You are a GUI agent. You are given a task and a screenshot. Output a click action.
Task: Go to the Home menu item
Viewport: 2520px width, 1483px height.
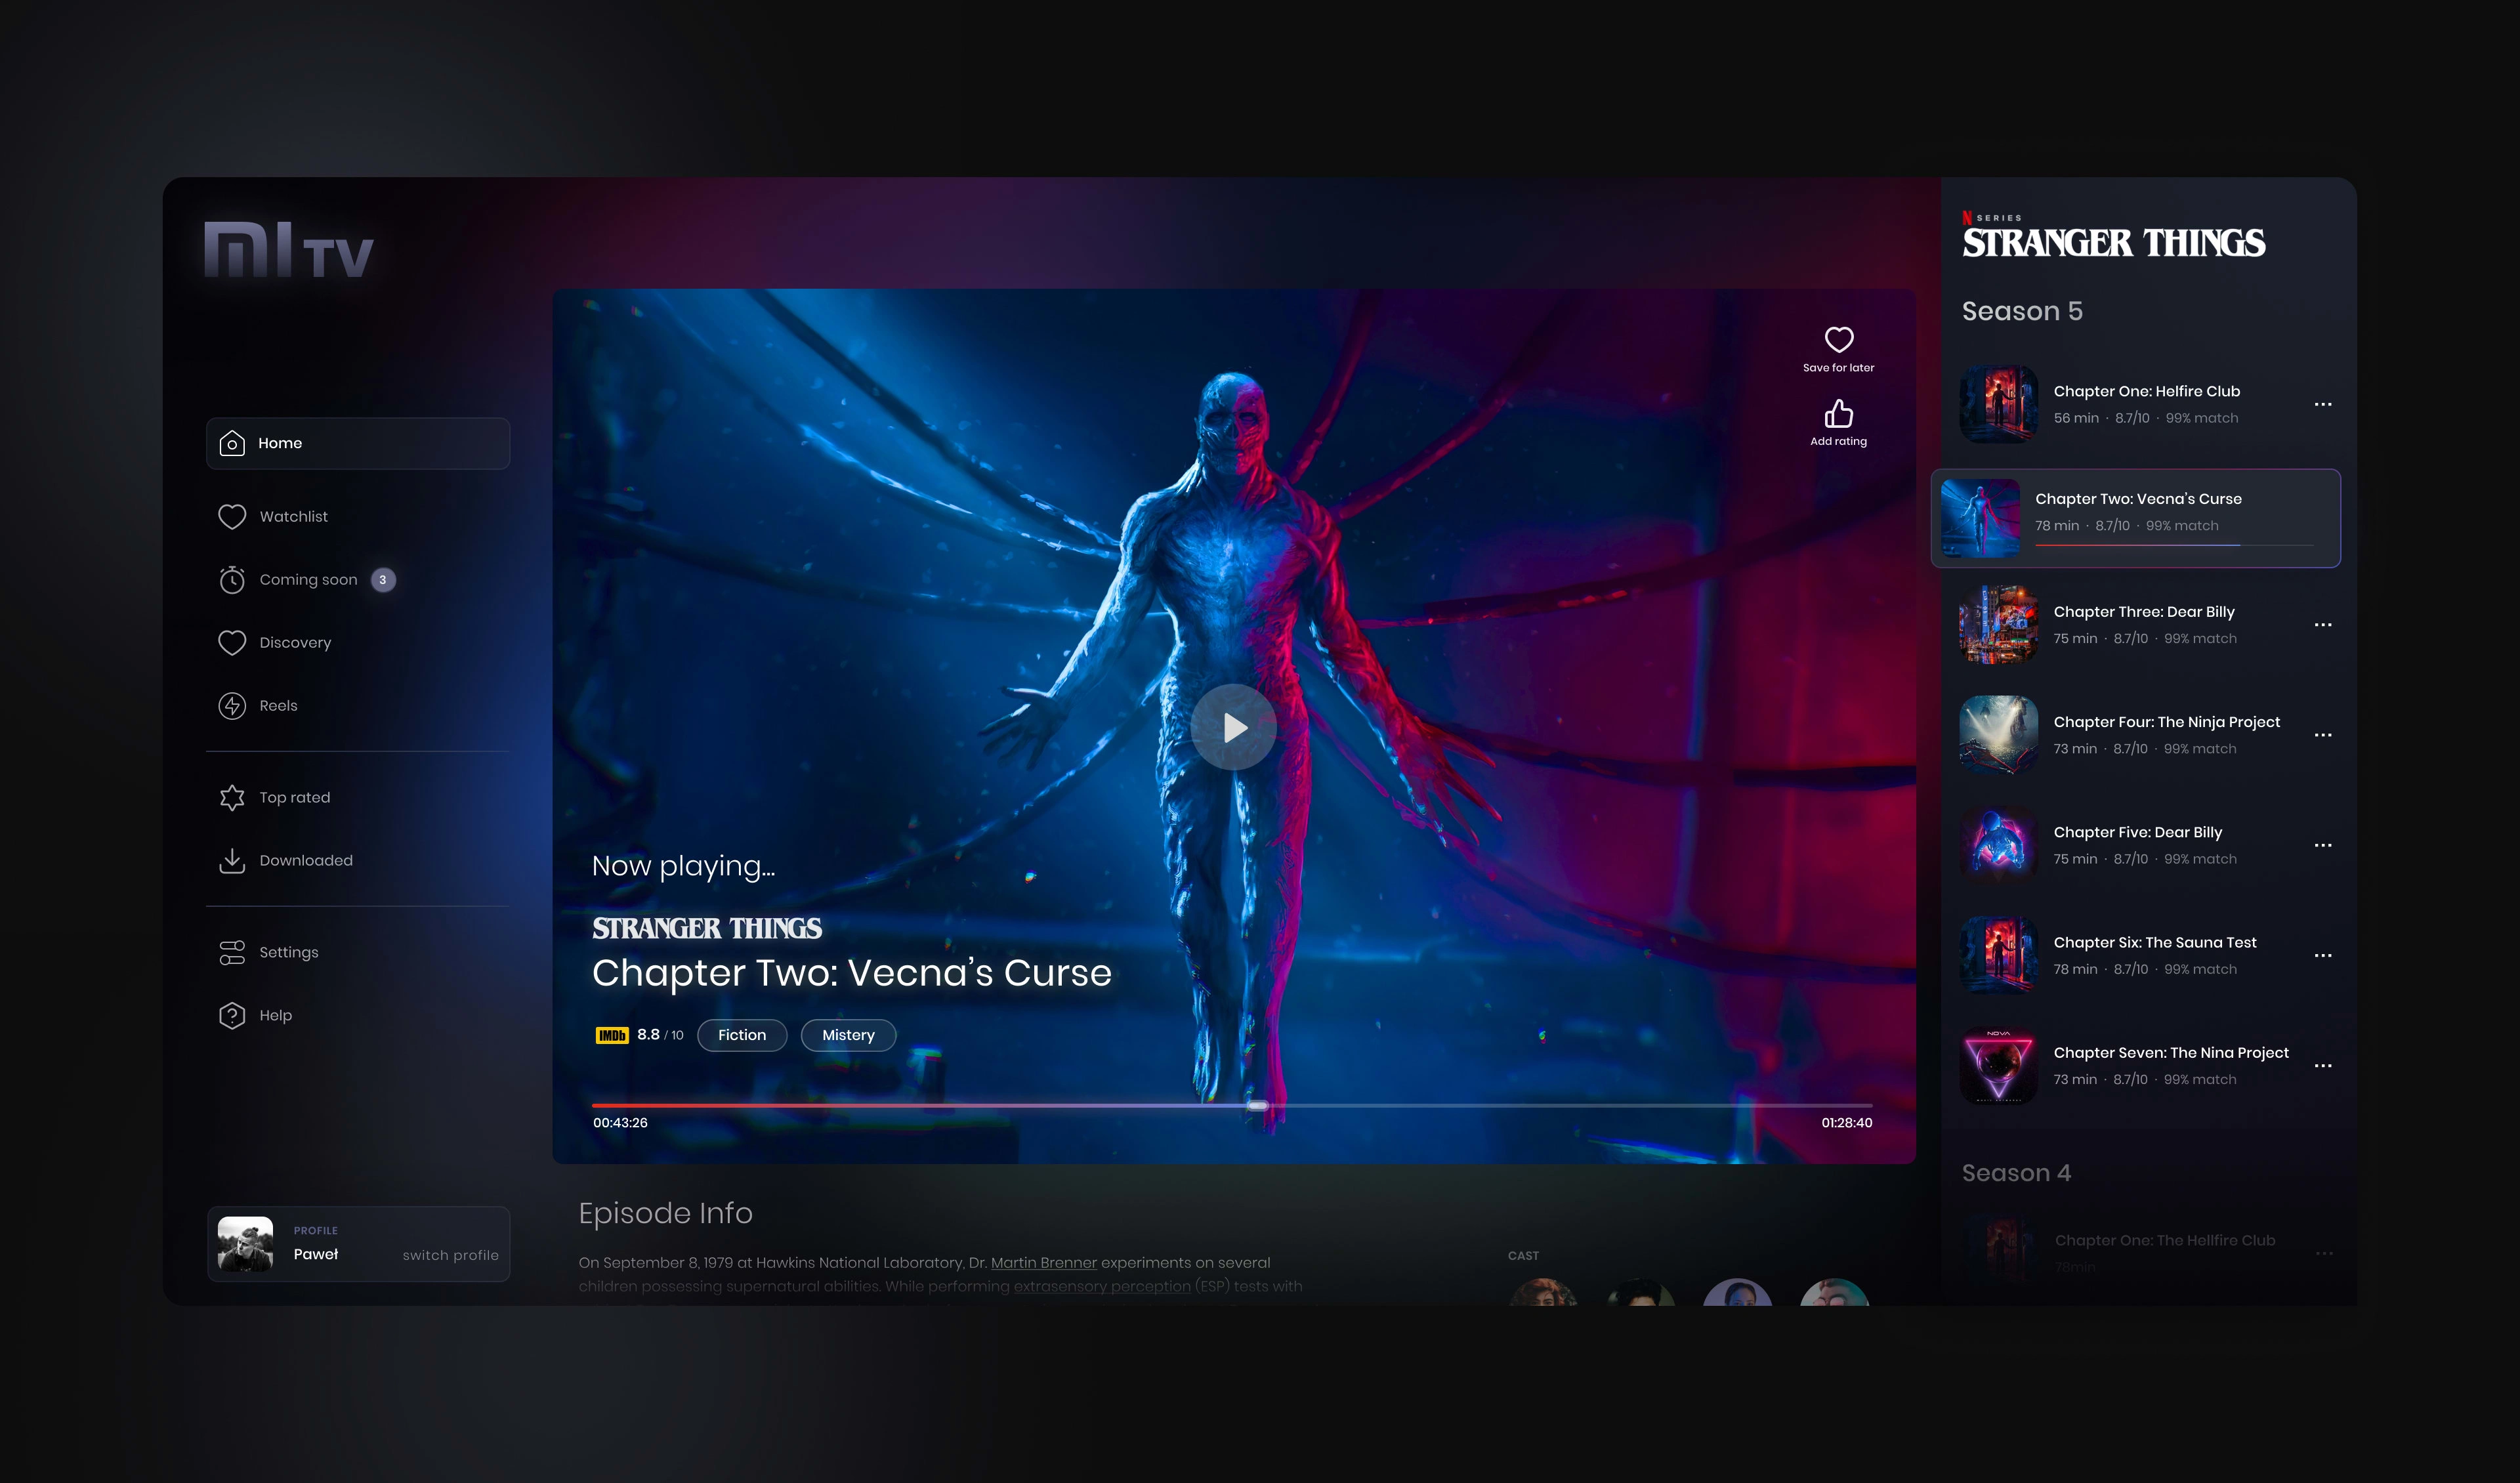point(358,443)
